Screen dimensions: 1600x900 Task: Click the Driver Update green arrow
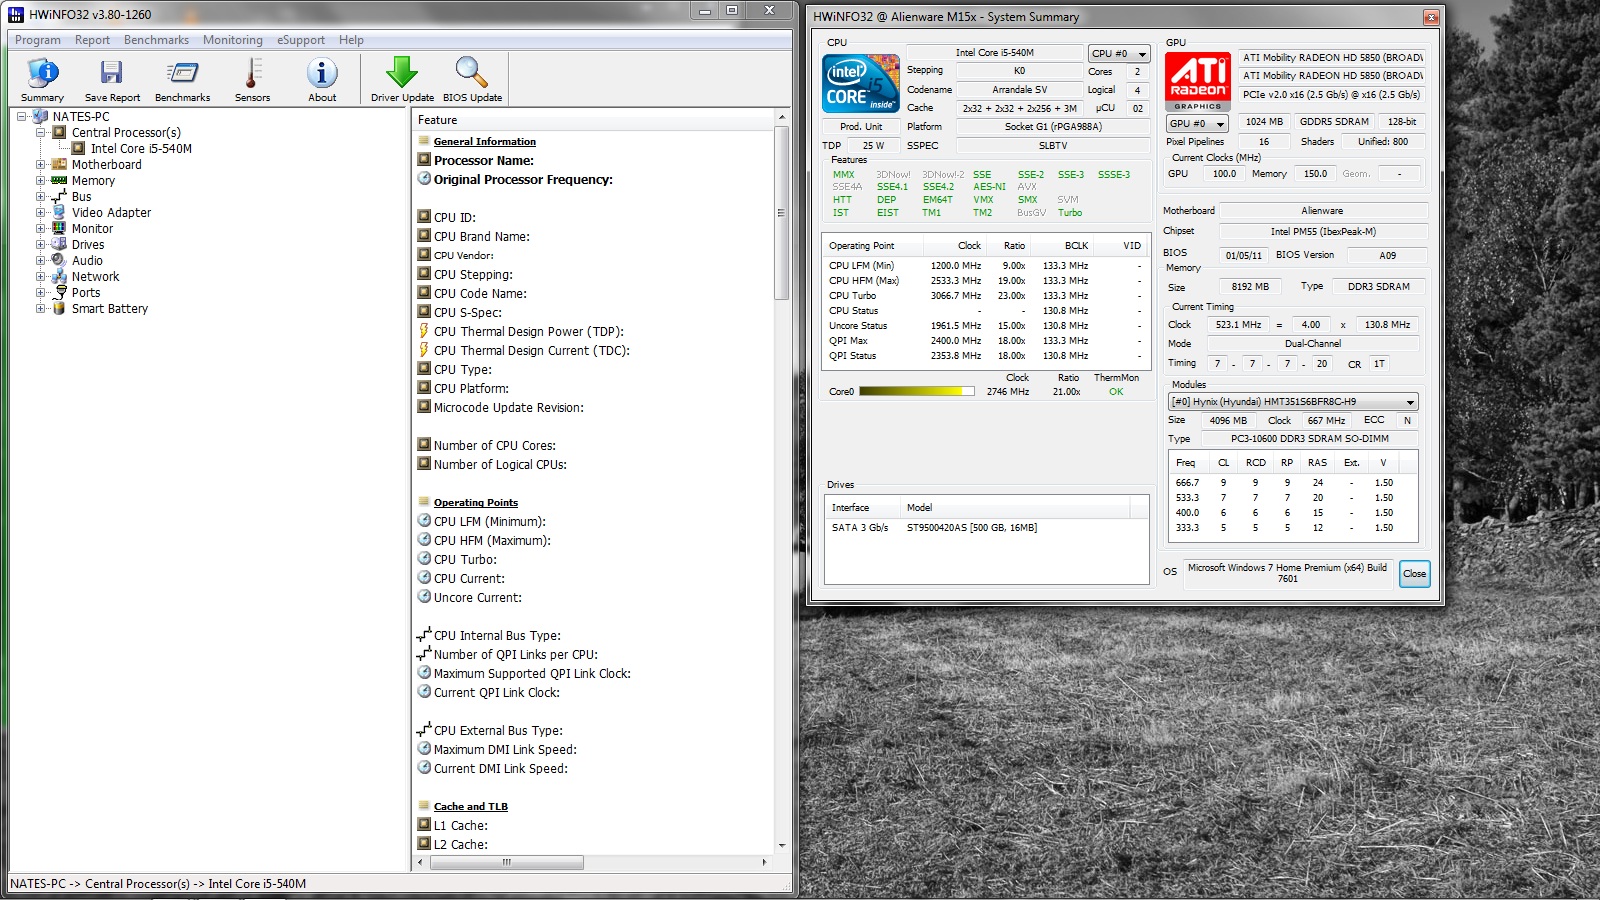tap(402, 73)
